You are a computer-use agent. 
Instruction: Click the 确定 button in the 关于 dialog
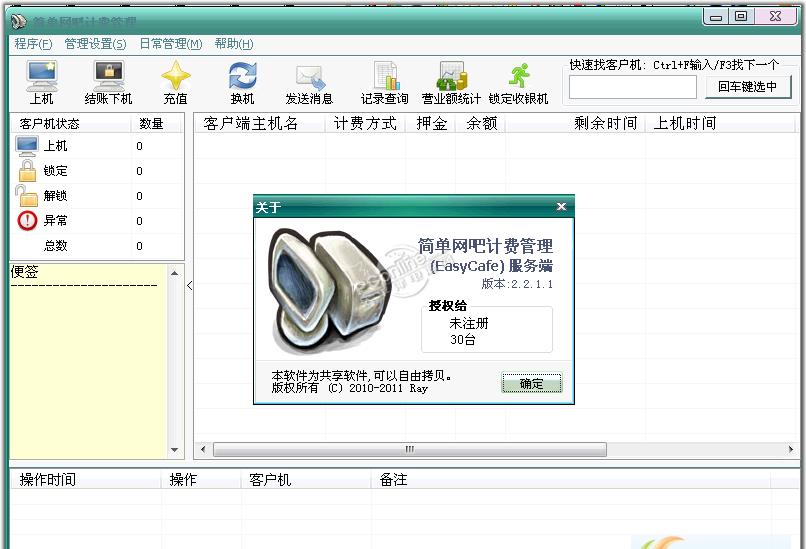[532, 383]
